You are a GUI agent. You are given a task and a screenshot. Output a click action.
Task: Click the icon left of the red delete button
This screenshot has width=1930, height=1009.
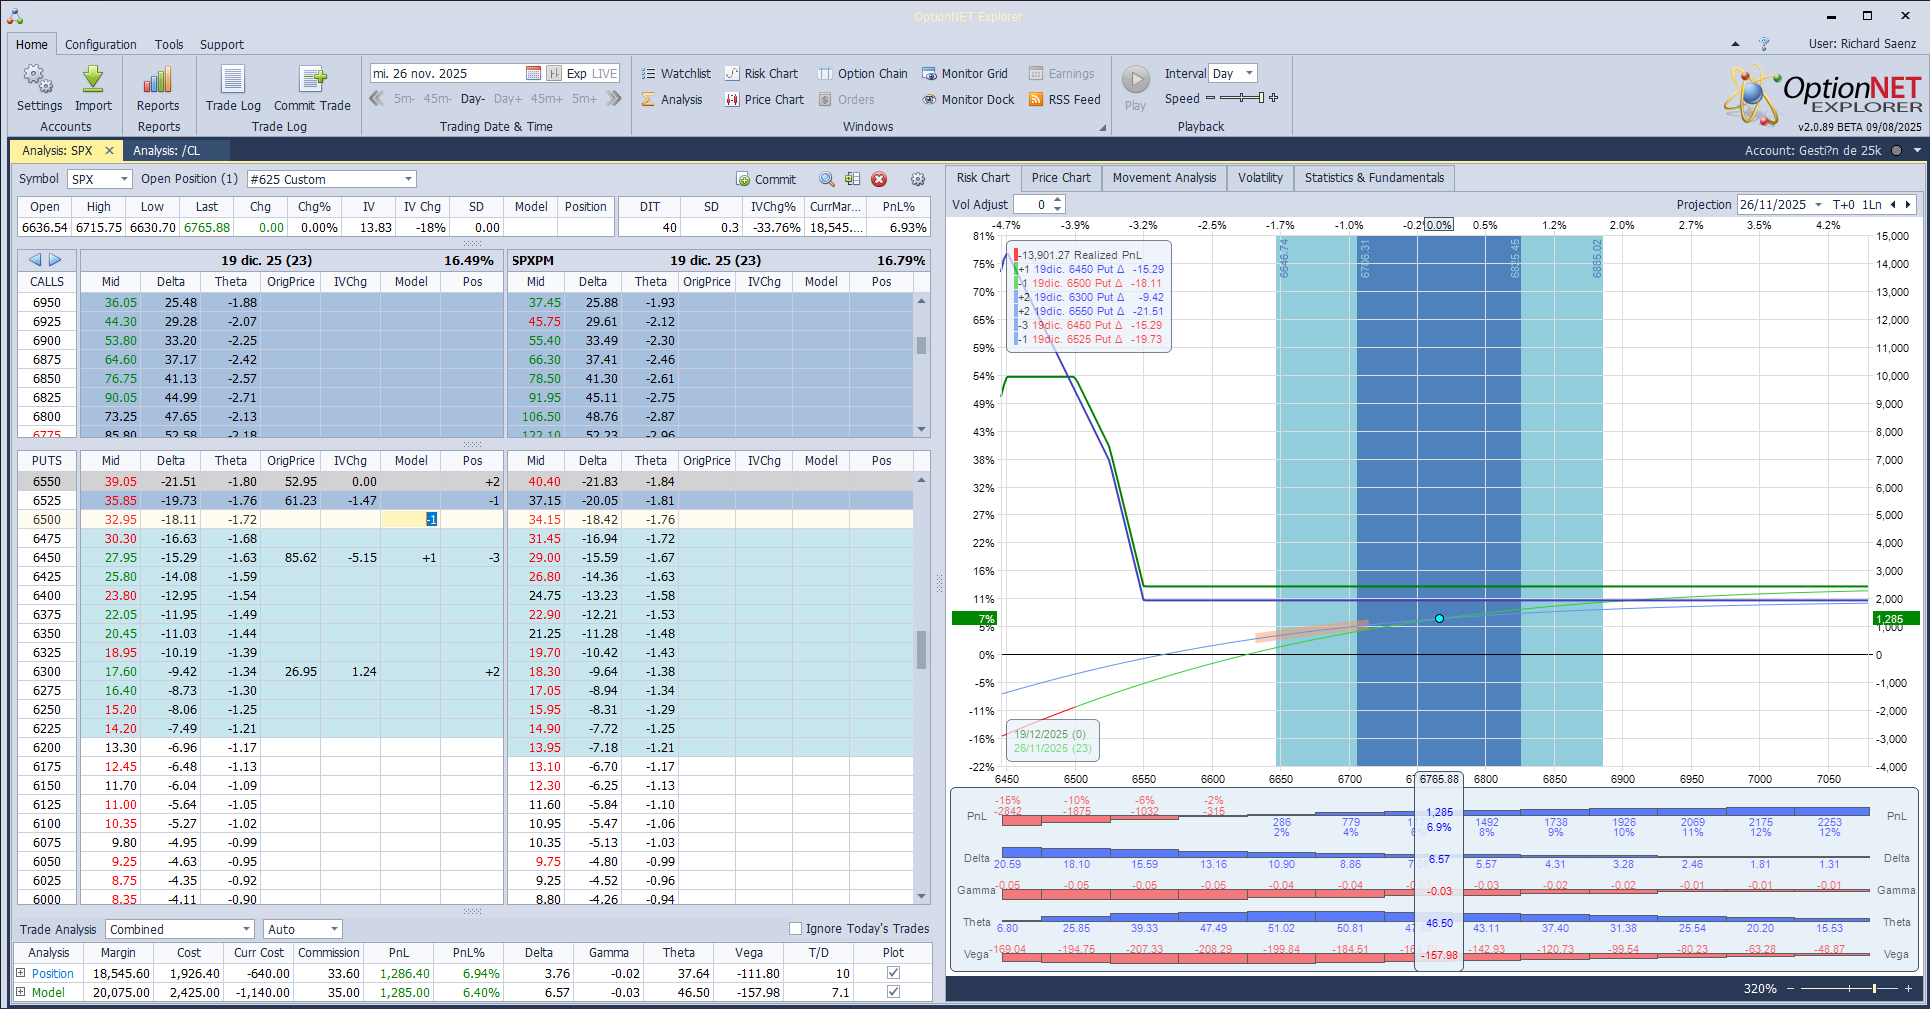click(x=852, y=179)
